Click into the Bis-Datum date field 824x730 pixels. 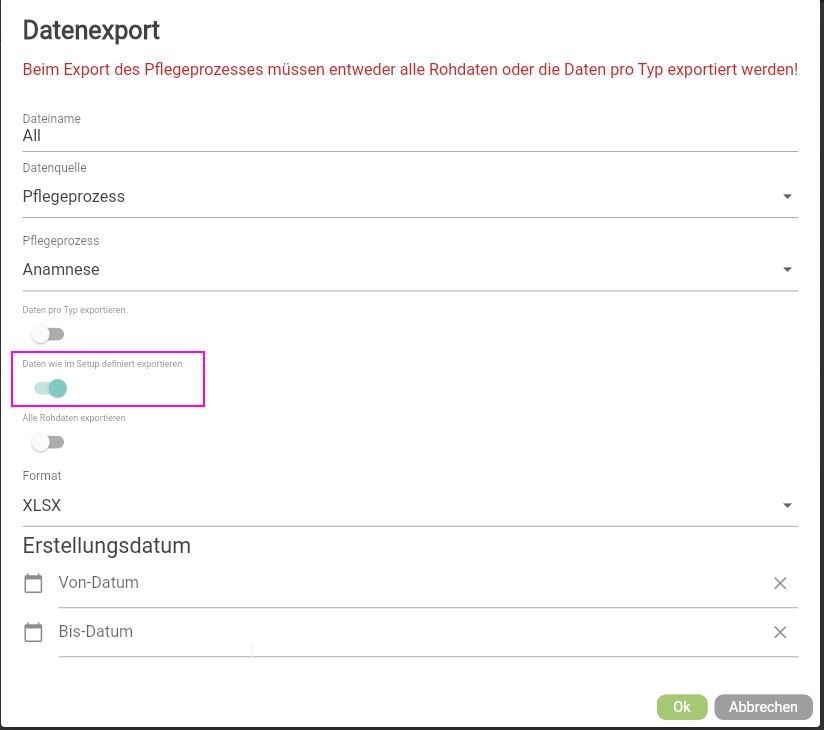[x=400, y=632]
